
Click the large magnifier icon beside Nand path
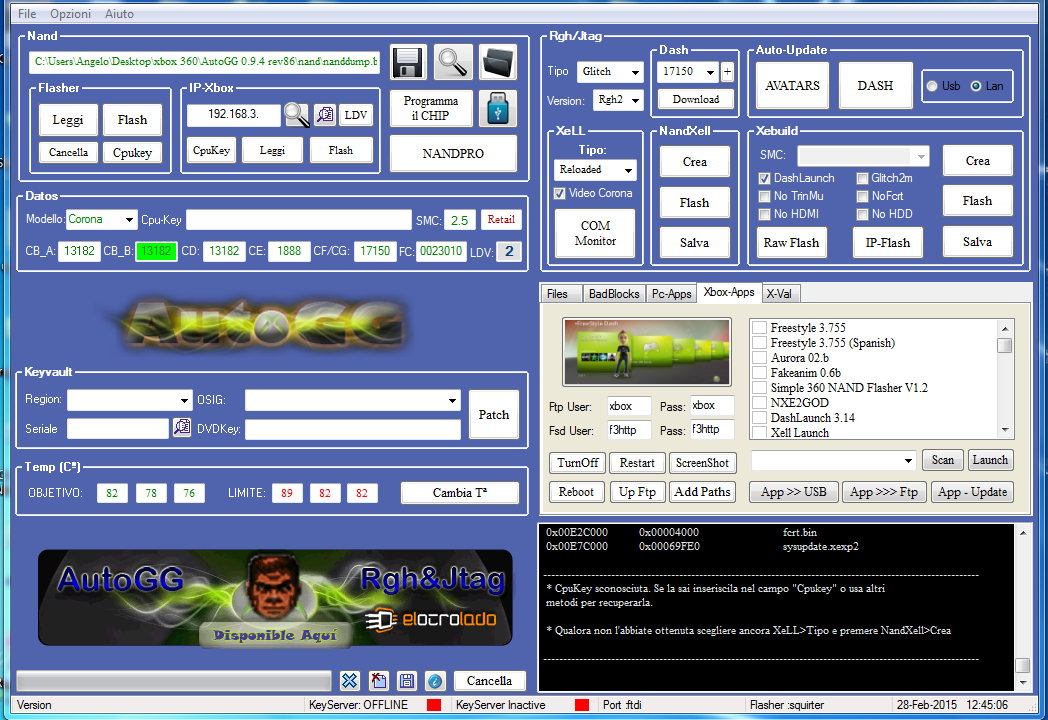453,62
